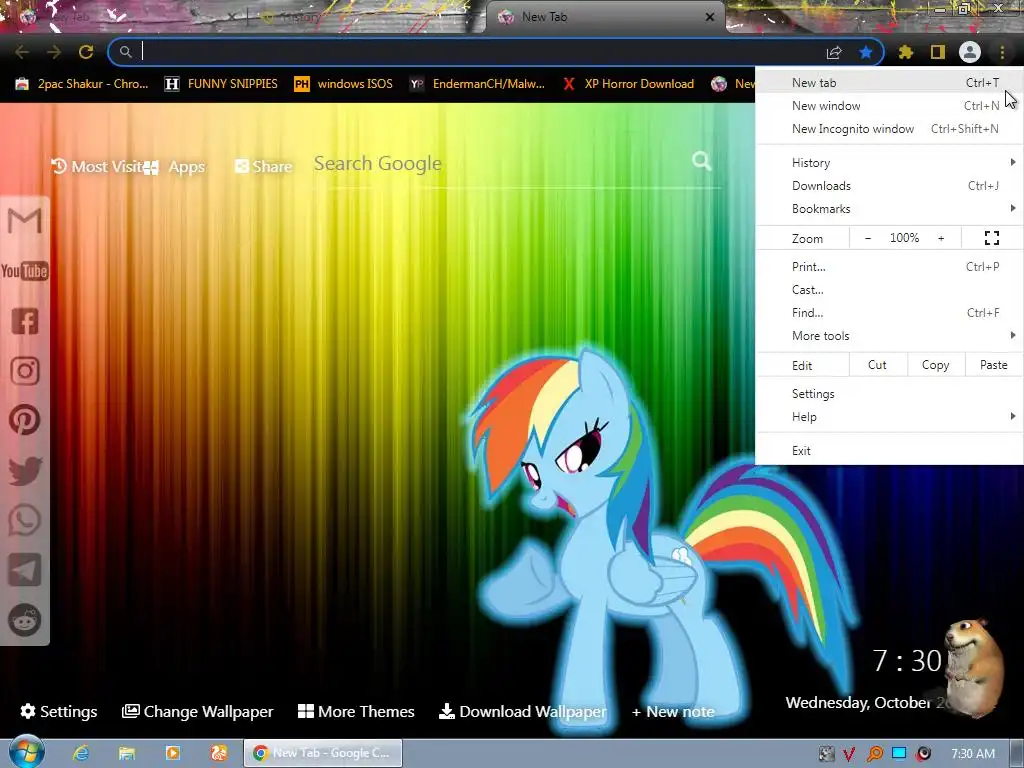Open the EndermanCH/Malw... bookmark
The height and width of the screenshot is (768, 1024).
(x=477, y=84)
